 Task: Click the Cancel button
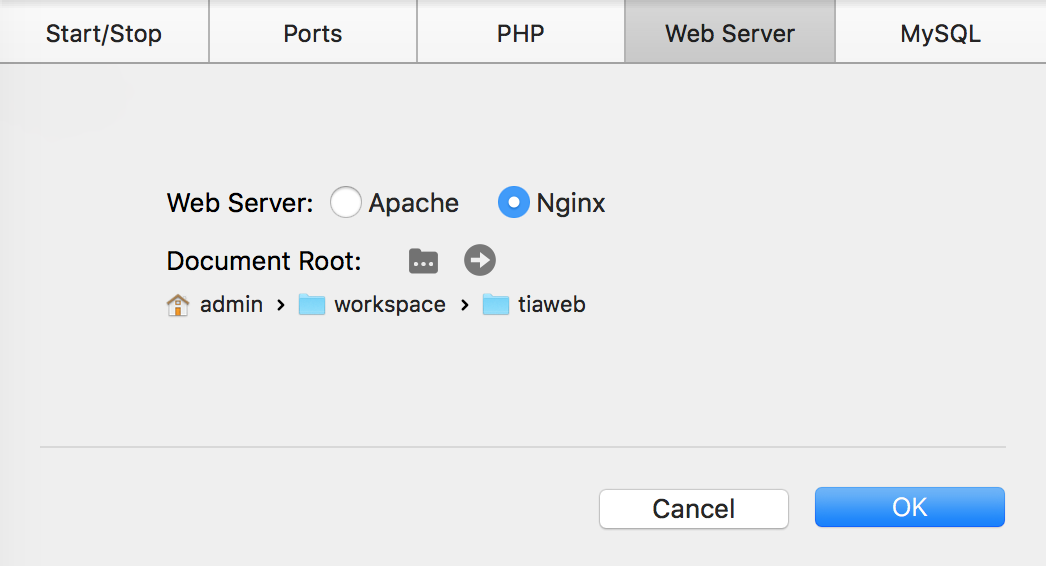694,509
